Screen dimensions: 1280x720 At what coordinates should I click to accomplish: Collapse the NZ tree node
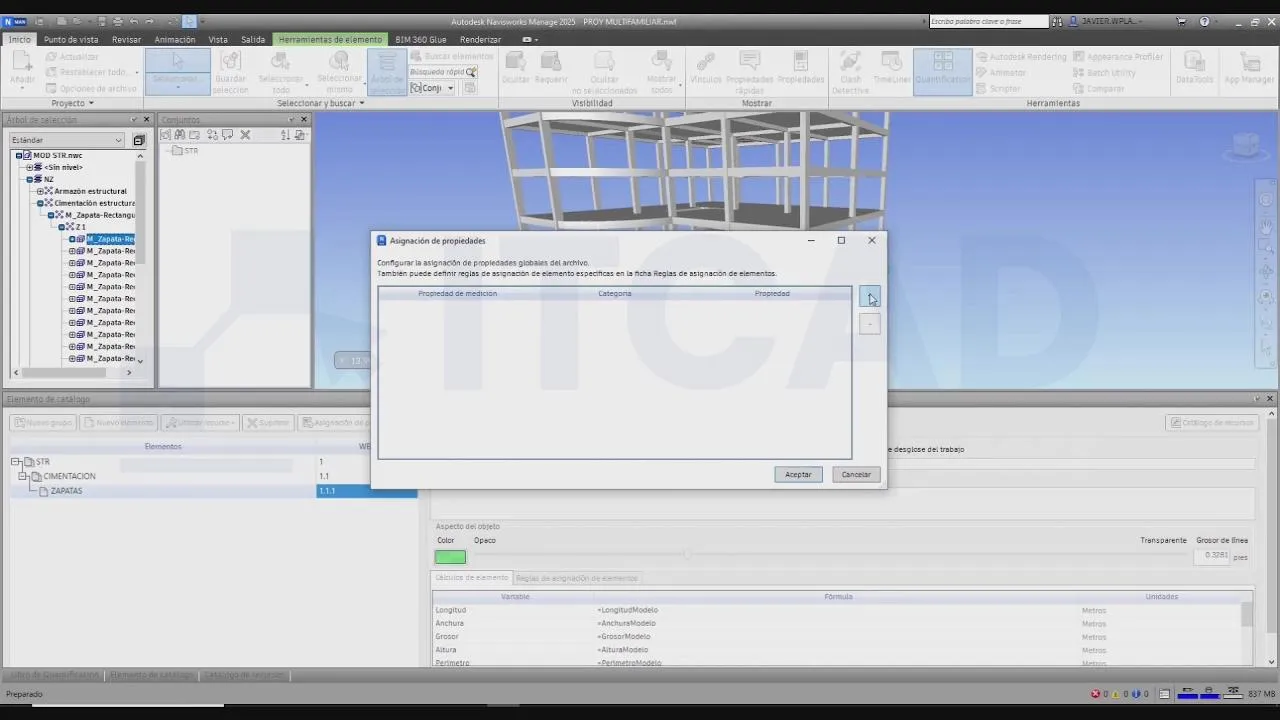coord(30,179)
